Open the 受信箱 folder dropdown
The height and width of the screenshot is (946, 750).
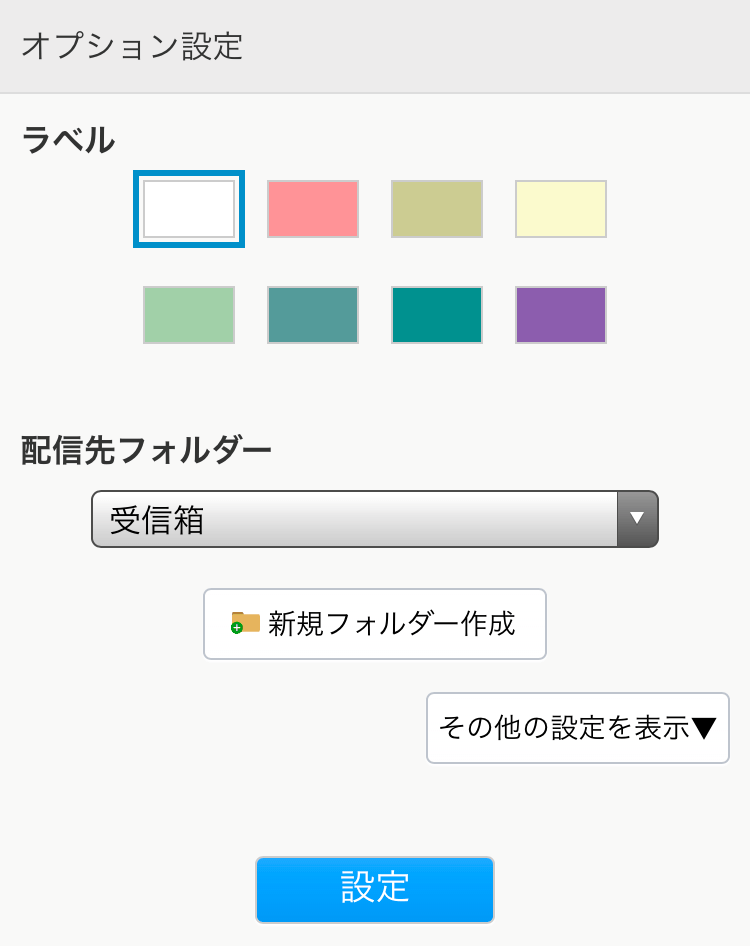tap(374, 519)
